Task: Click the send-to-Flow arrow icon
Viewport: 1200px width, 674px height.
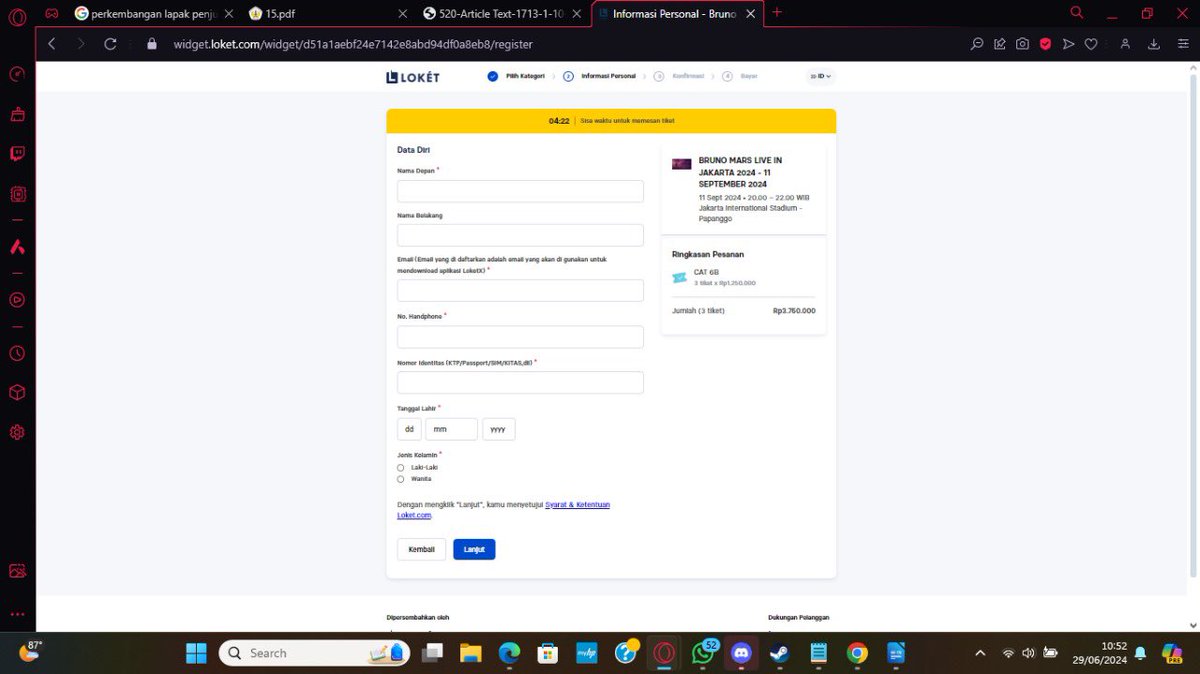Action: (x=1068, y=44)
